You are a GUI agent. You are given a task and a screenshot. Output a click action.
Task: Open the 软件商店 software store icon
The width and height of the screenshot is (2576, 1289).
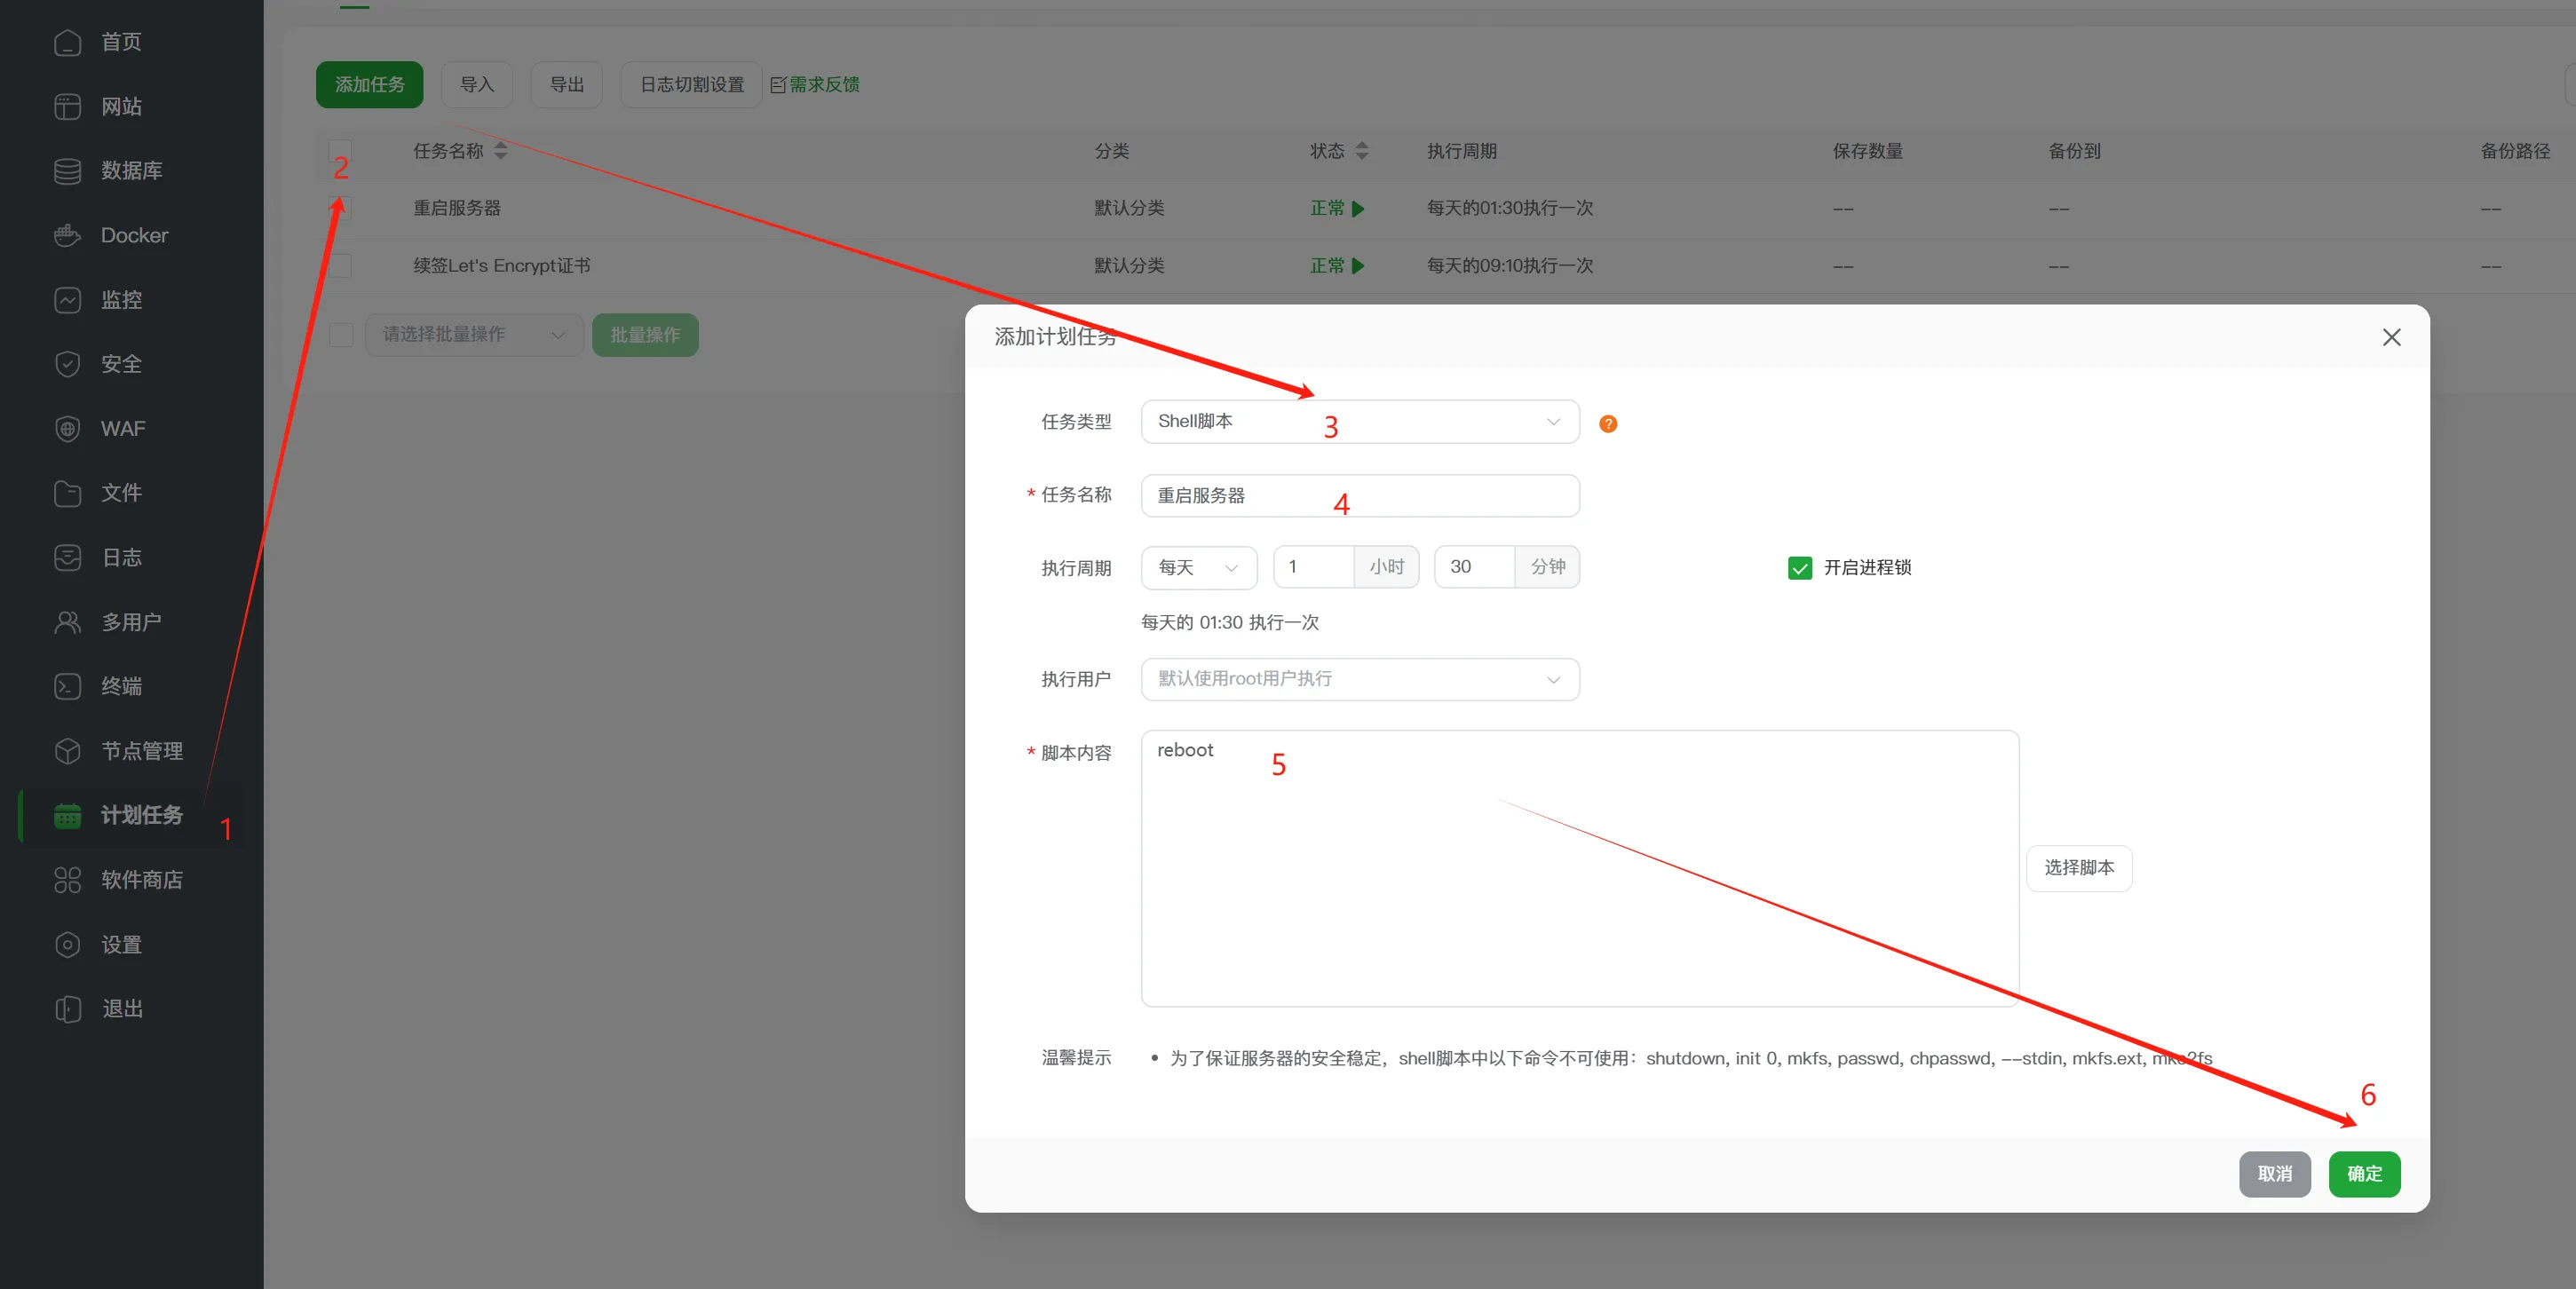click(x=67, y=880)
